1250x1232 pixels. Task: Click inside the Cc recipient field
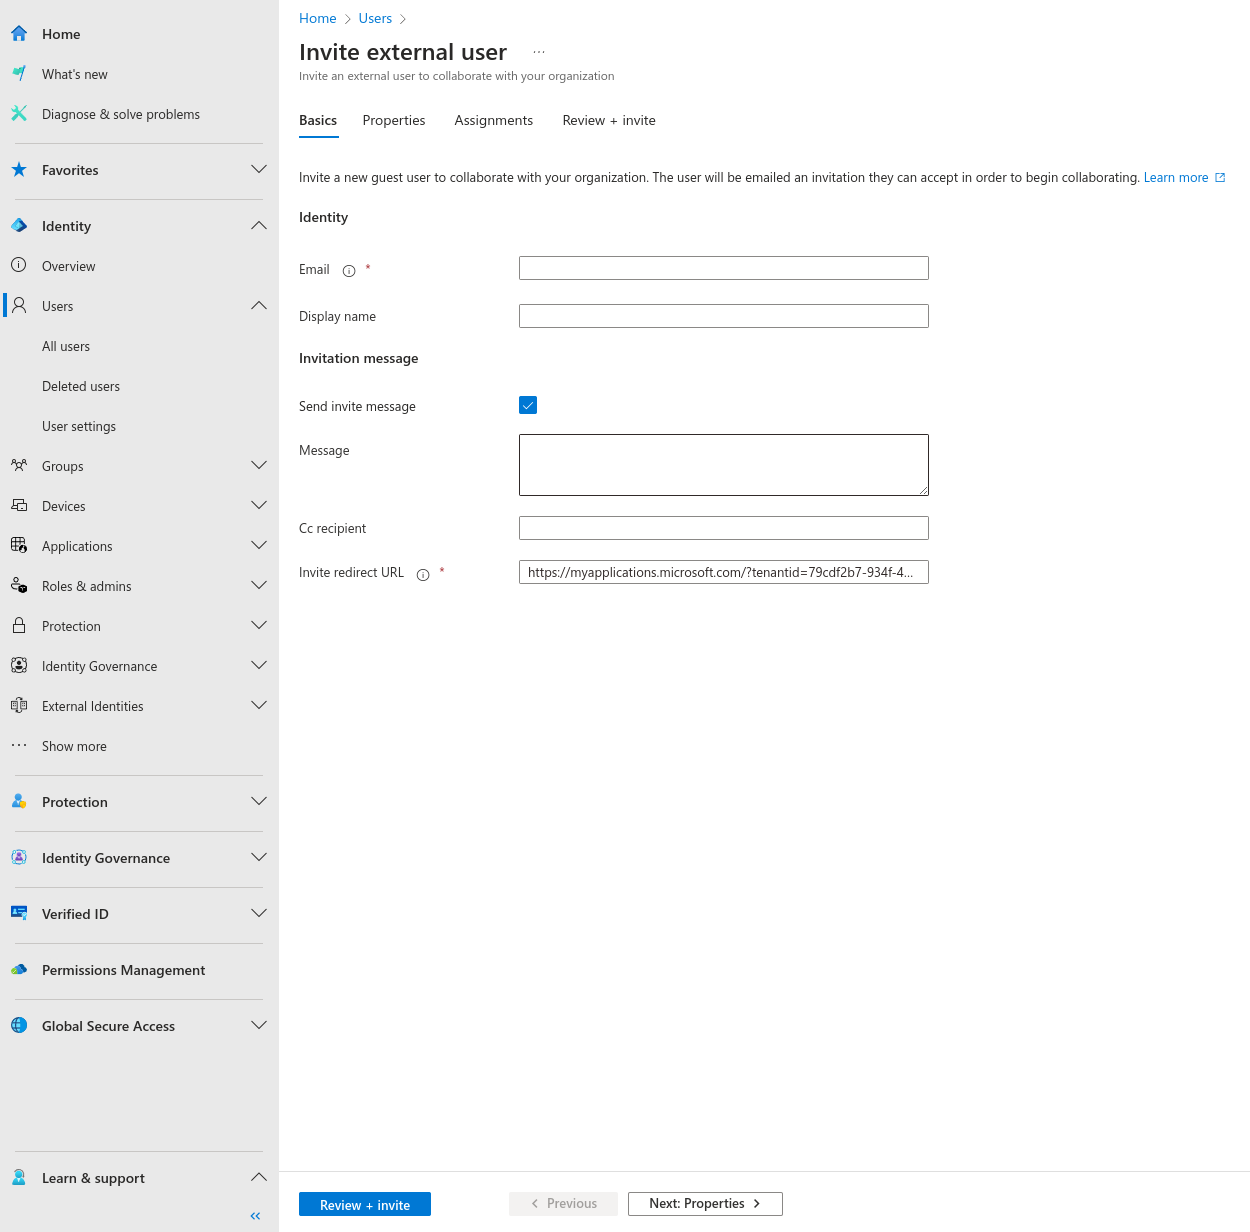(723, 528)
